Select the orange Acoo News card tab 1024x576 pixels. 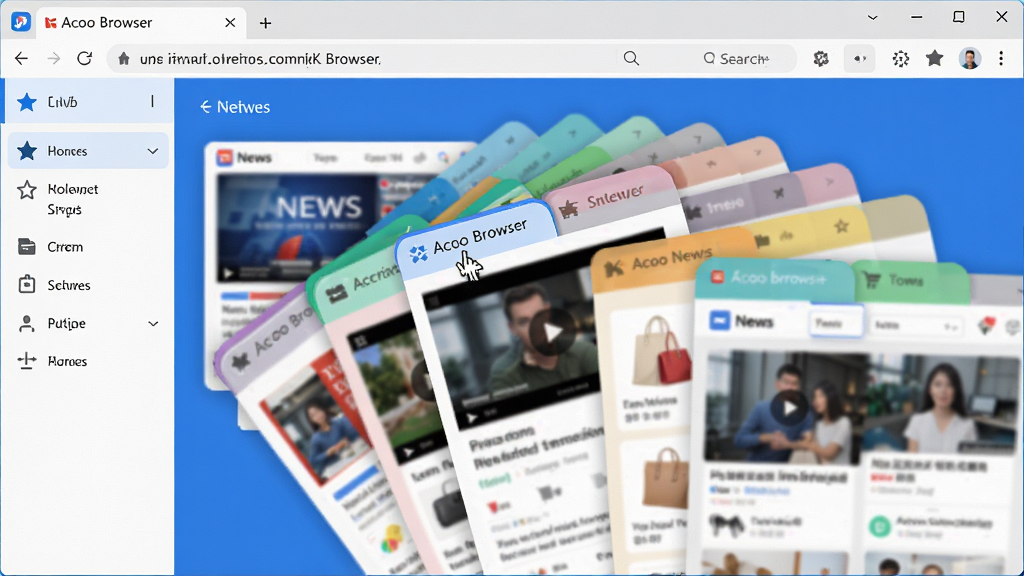pos(671,260)
